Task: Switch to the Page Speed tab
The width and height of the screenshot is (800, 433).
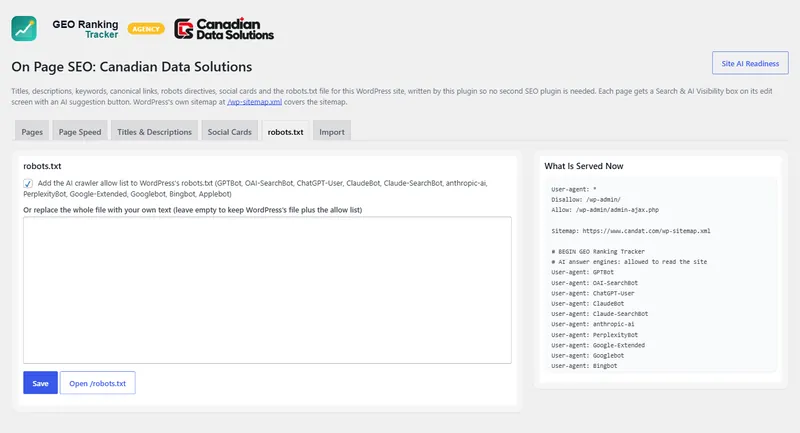Action: [x=80, y=132]
